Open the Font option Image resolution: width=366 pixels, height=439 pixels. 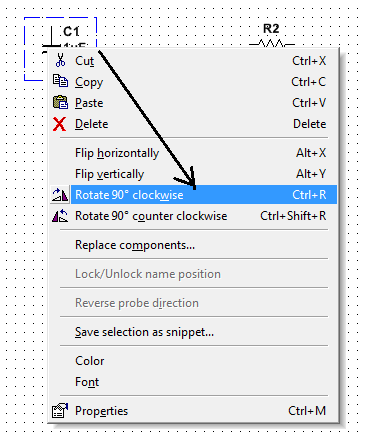point(193,382)
